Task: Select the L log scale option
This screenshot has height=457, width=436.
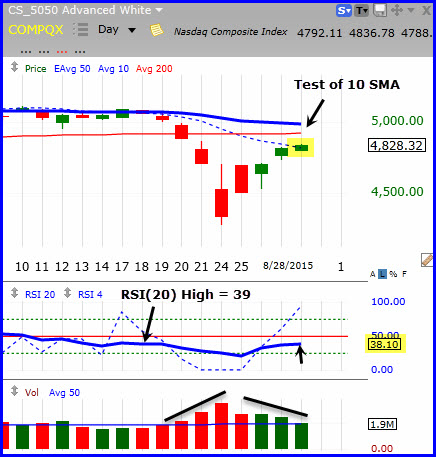Action: click(x=382, y=274)
